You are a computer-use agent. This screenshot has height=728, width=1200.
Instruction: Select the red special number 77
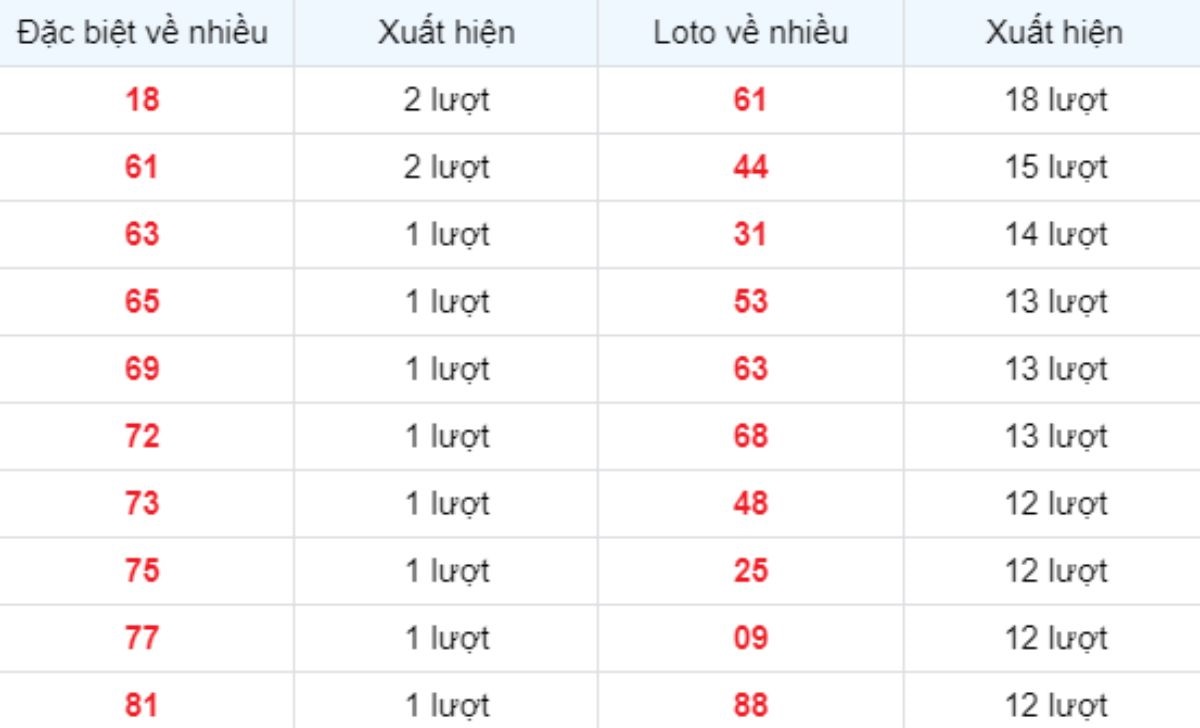[142, 638]
